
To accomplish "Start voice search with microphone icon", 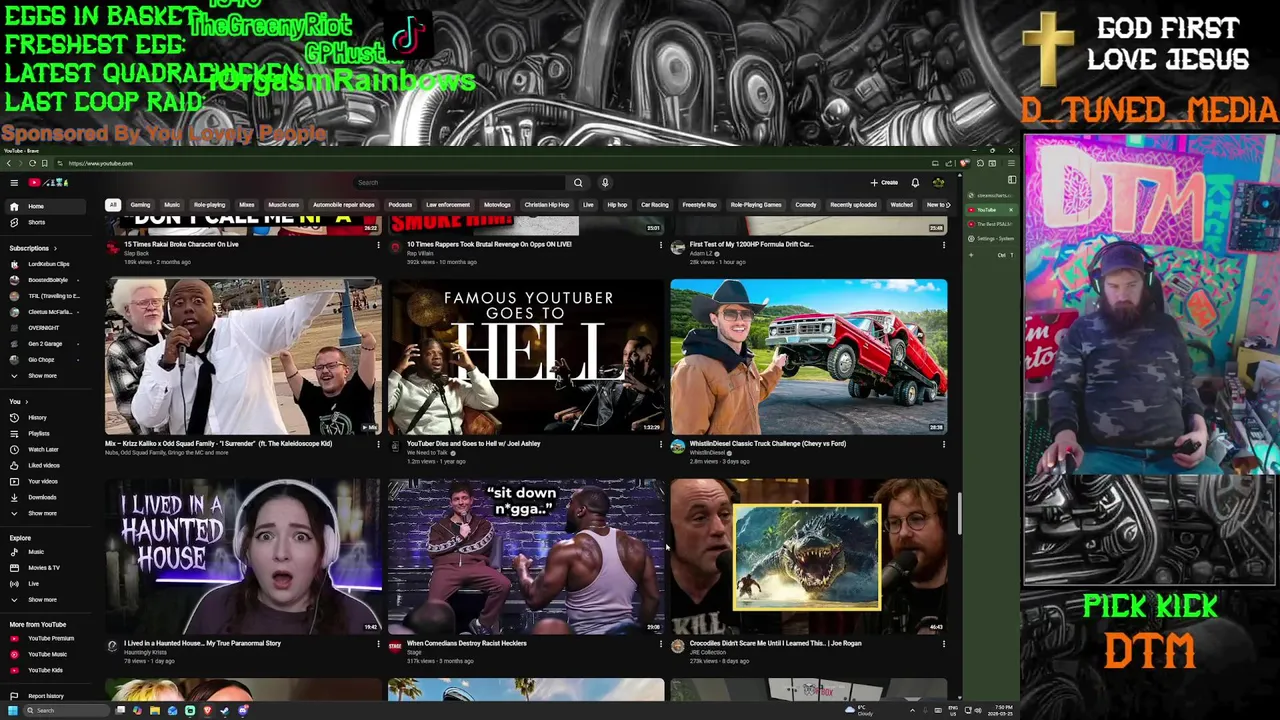I will tap(605, 183).
